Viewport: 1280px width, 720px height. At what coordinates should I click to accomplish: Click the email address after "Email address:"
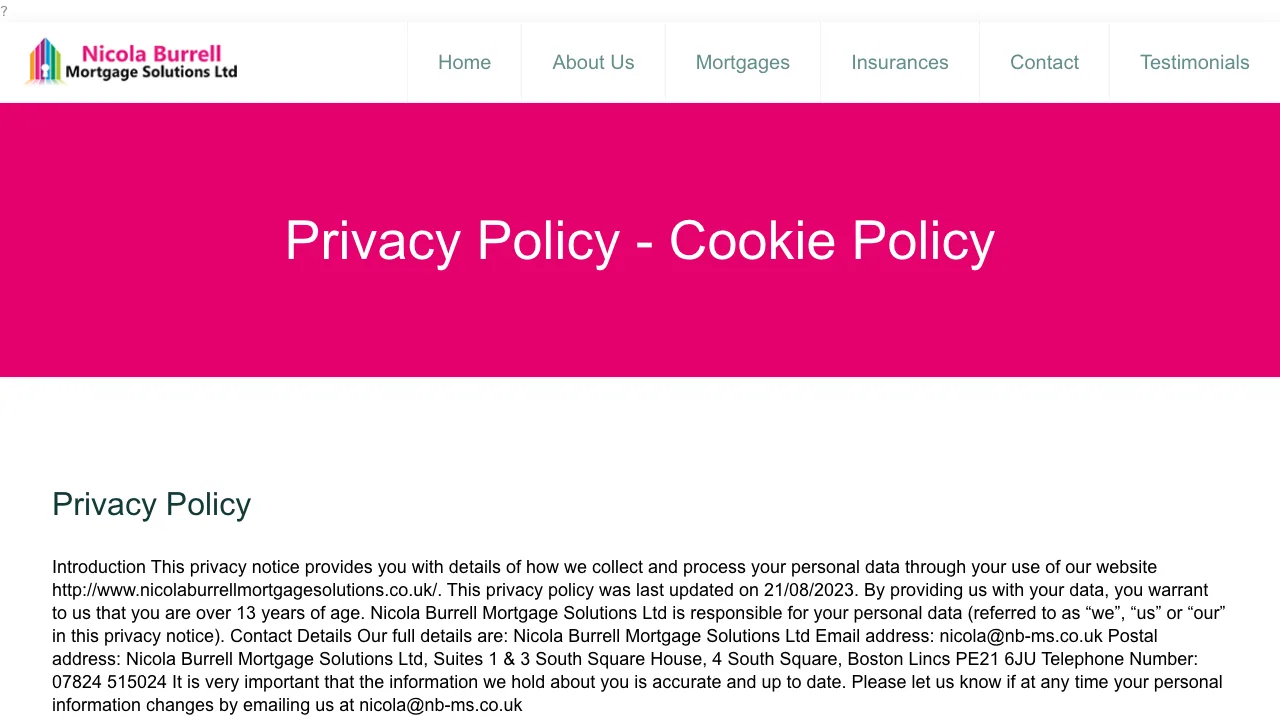[1020, 636]
